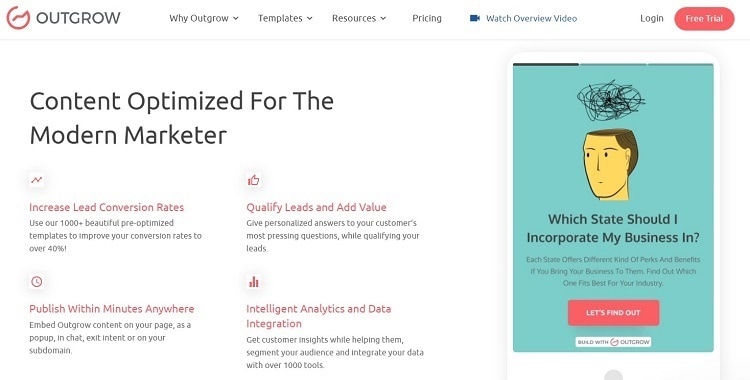Select the Increase Lead Conversion Rates heading
This screenshot has height=380, width=750.
107,207
